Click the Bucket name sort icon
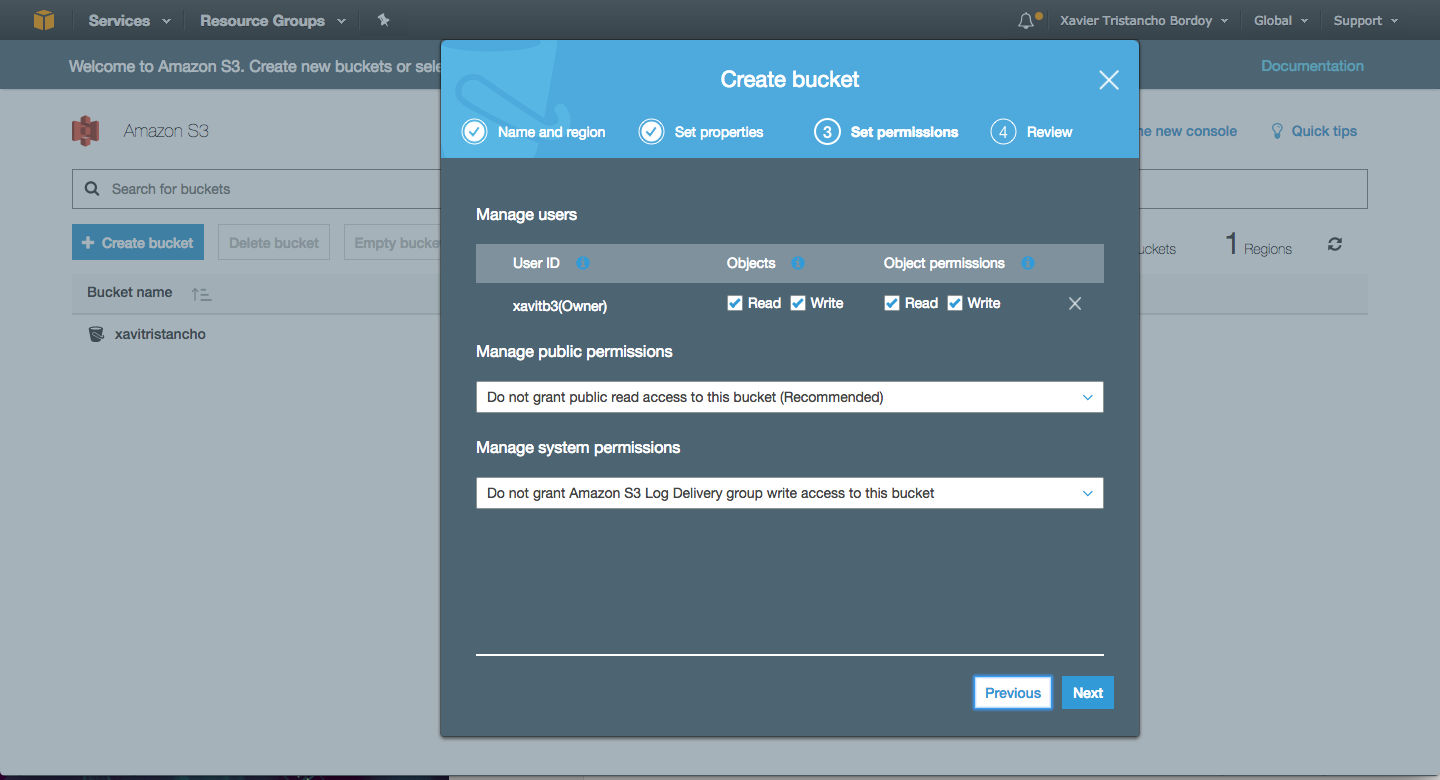 (x=201, y=294)
